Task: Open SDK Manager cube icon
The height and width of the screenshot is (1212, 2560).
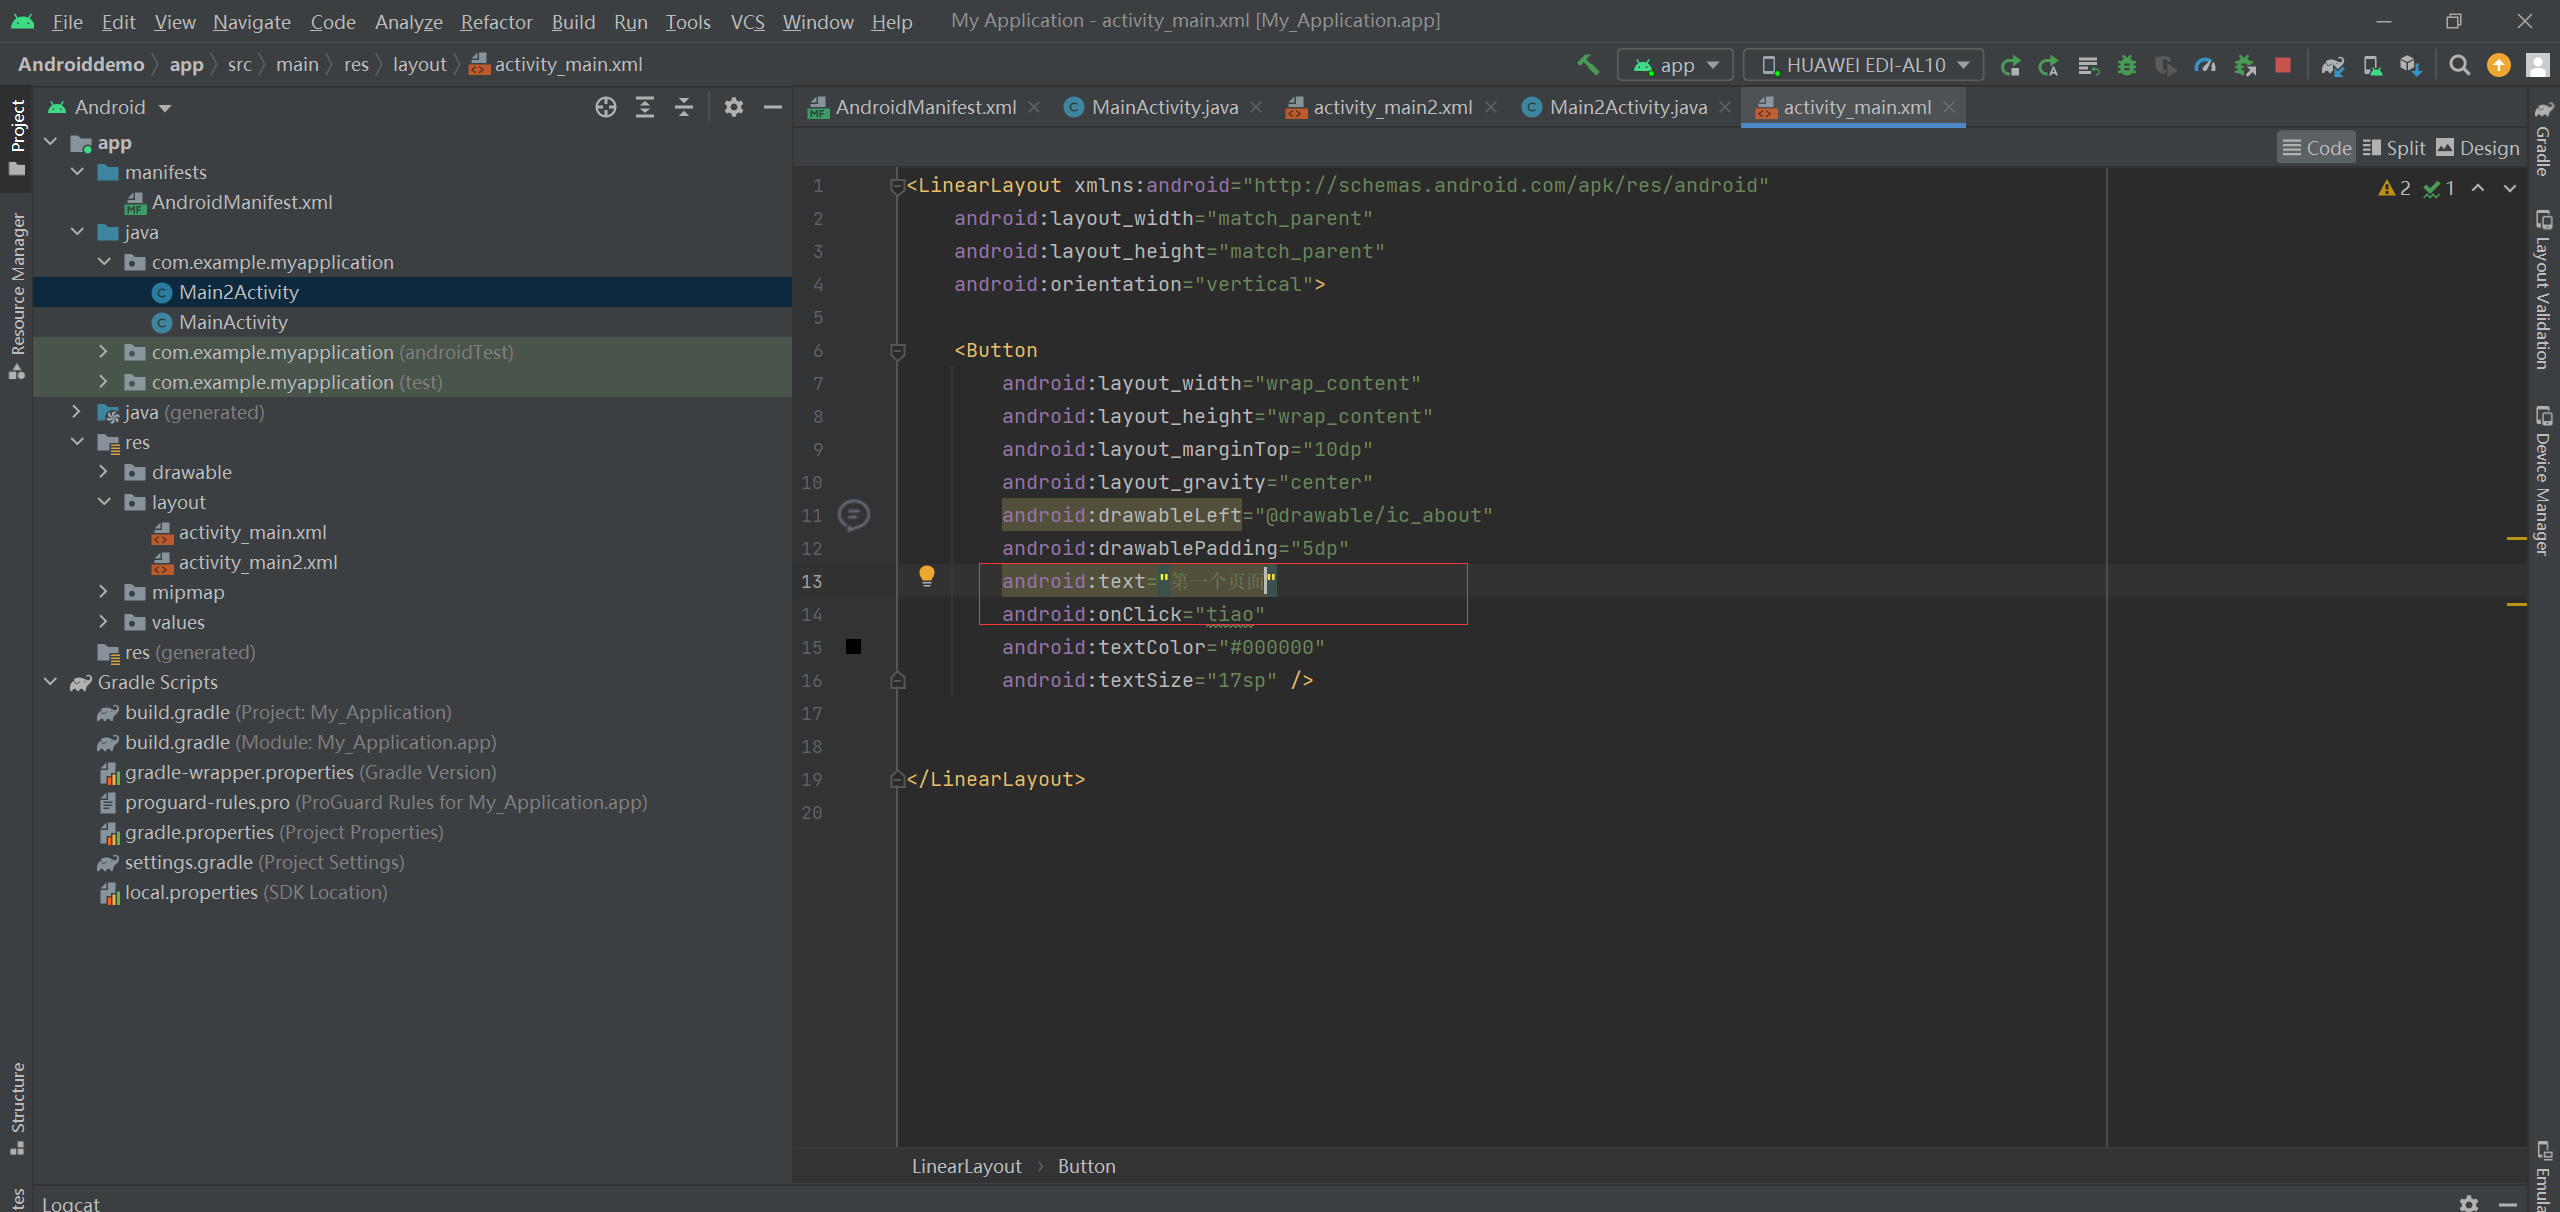Action: [2410, 65]
